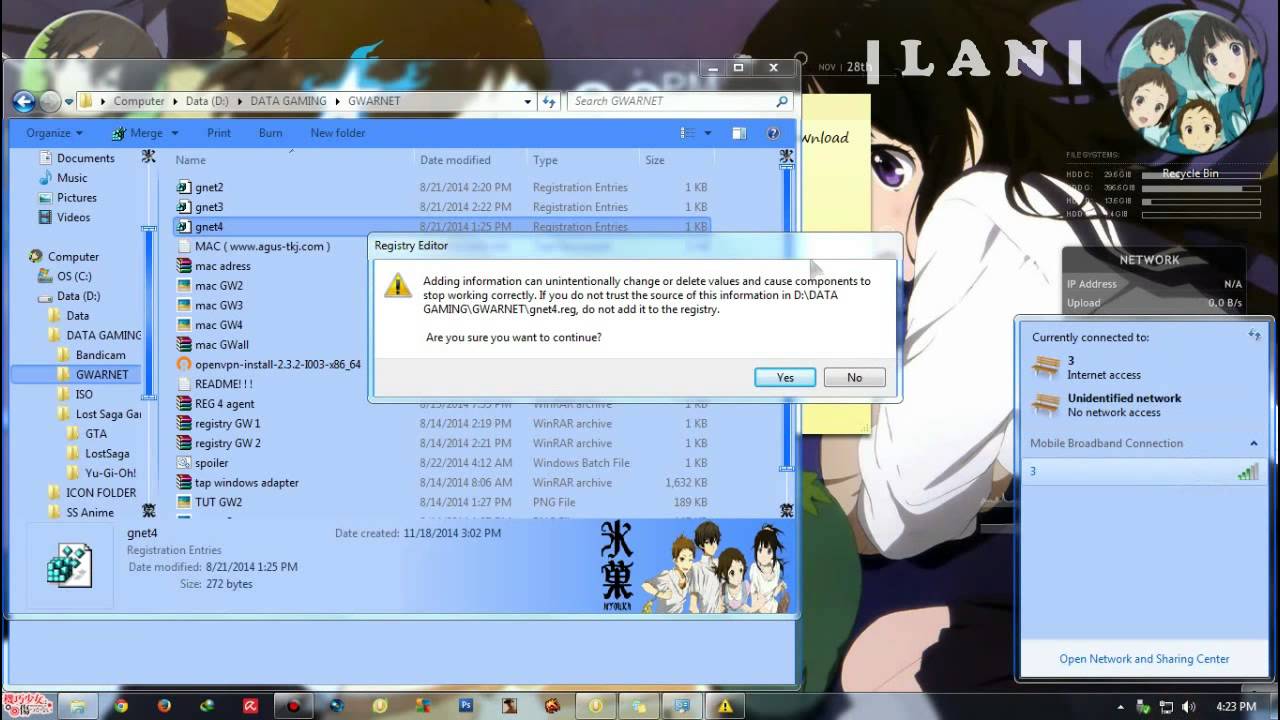
Task: Toggle the preview pane
Action: click(x=739, y=133)
